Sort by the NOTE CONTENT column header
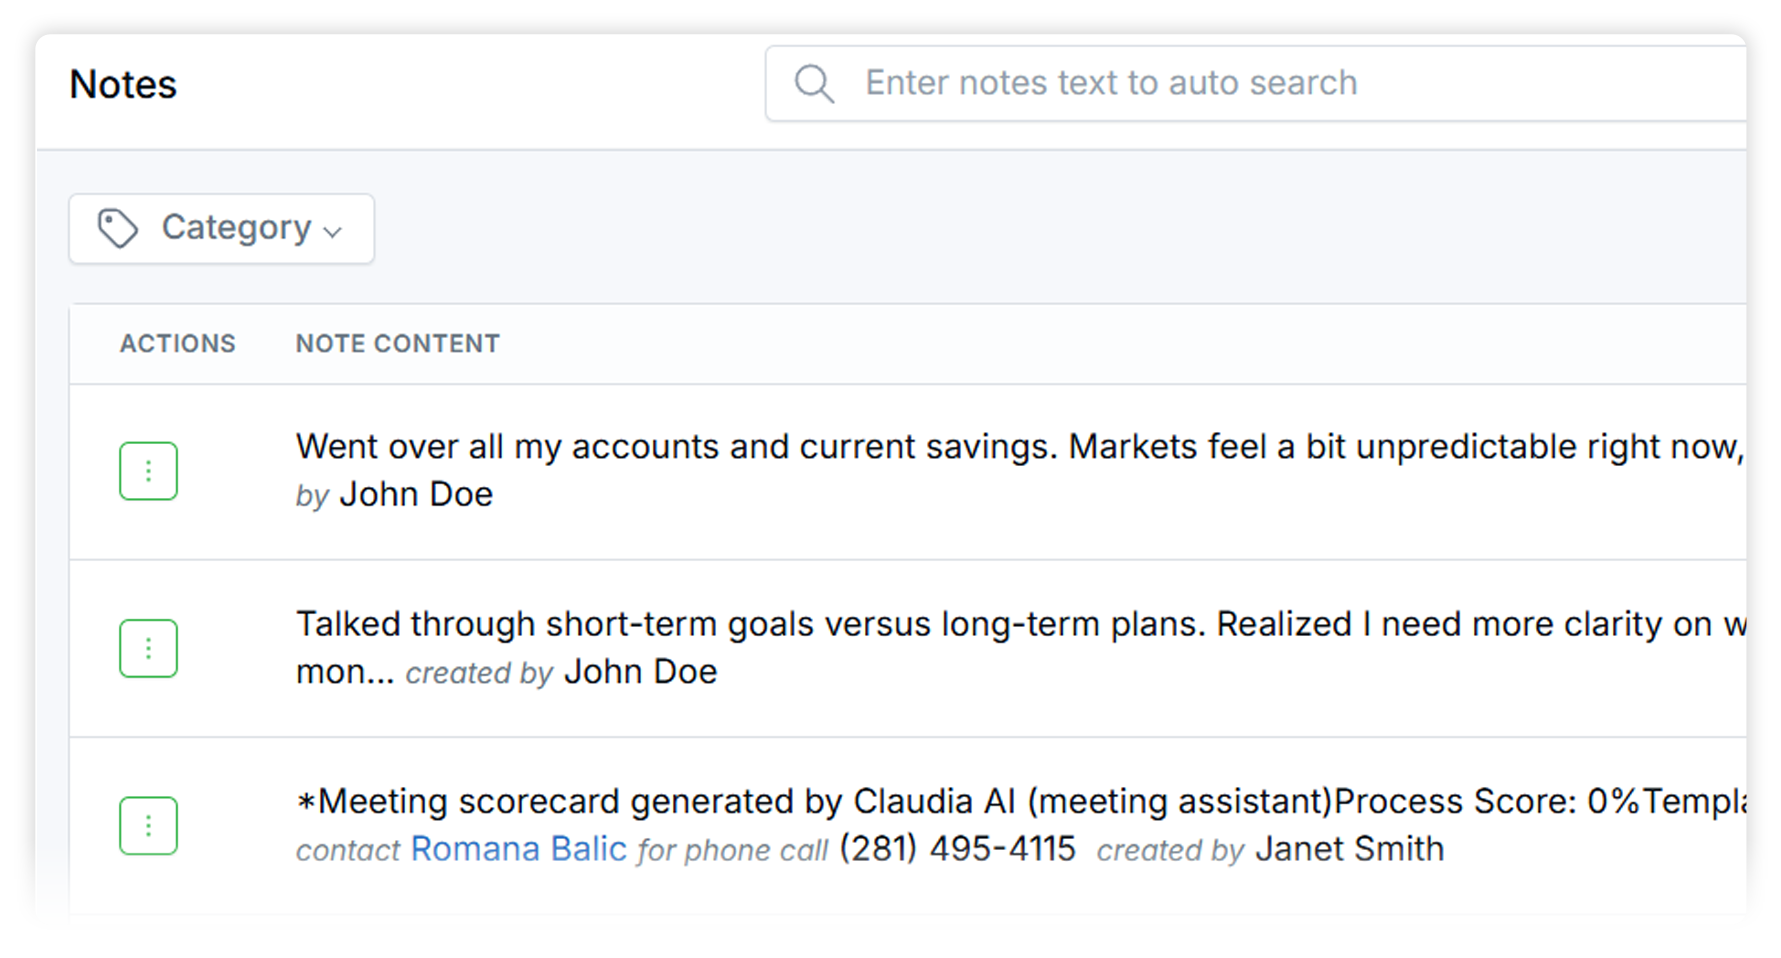 coord(397,344)
